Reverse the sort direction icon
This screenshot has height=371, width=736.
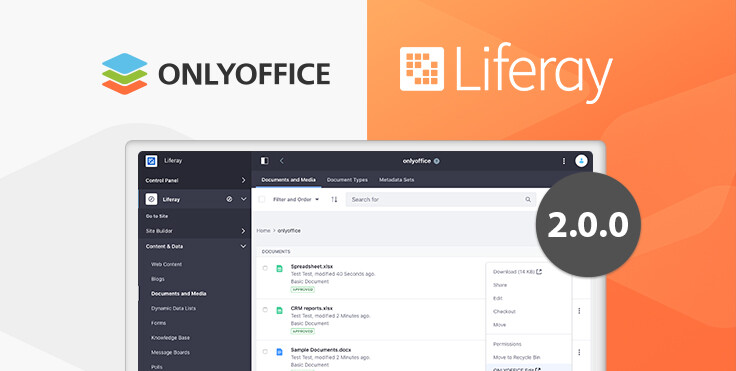point(334,200)
